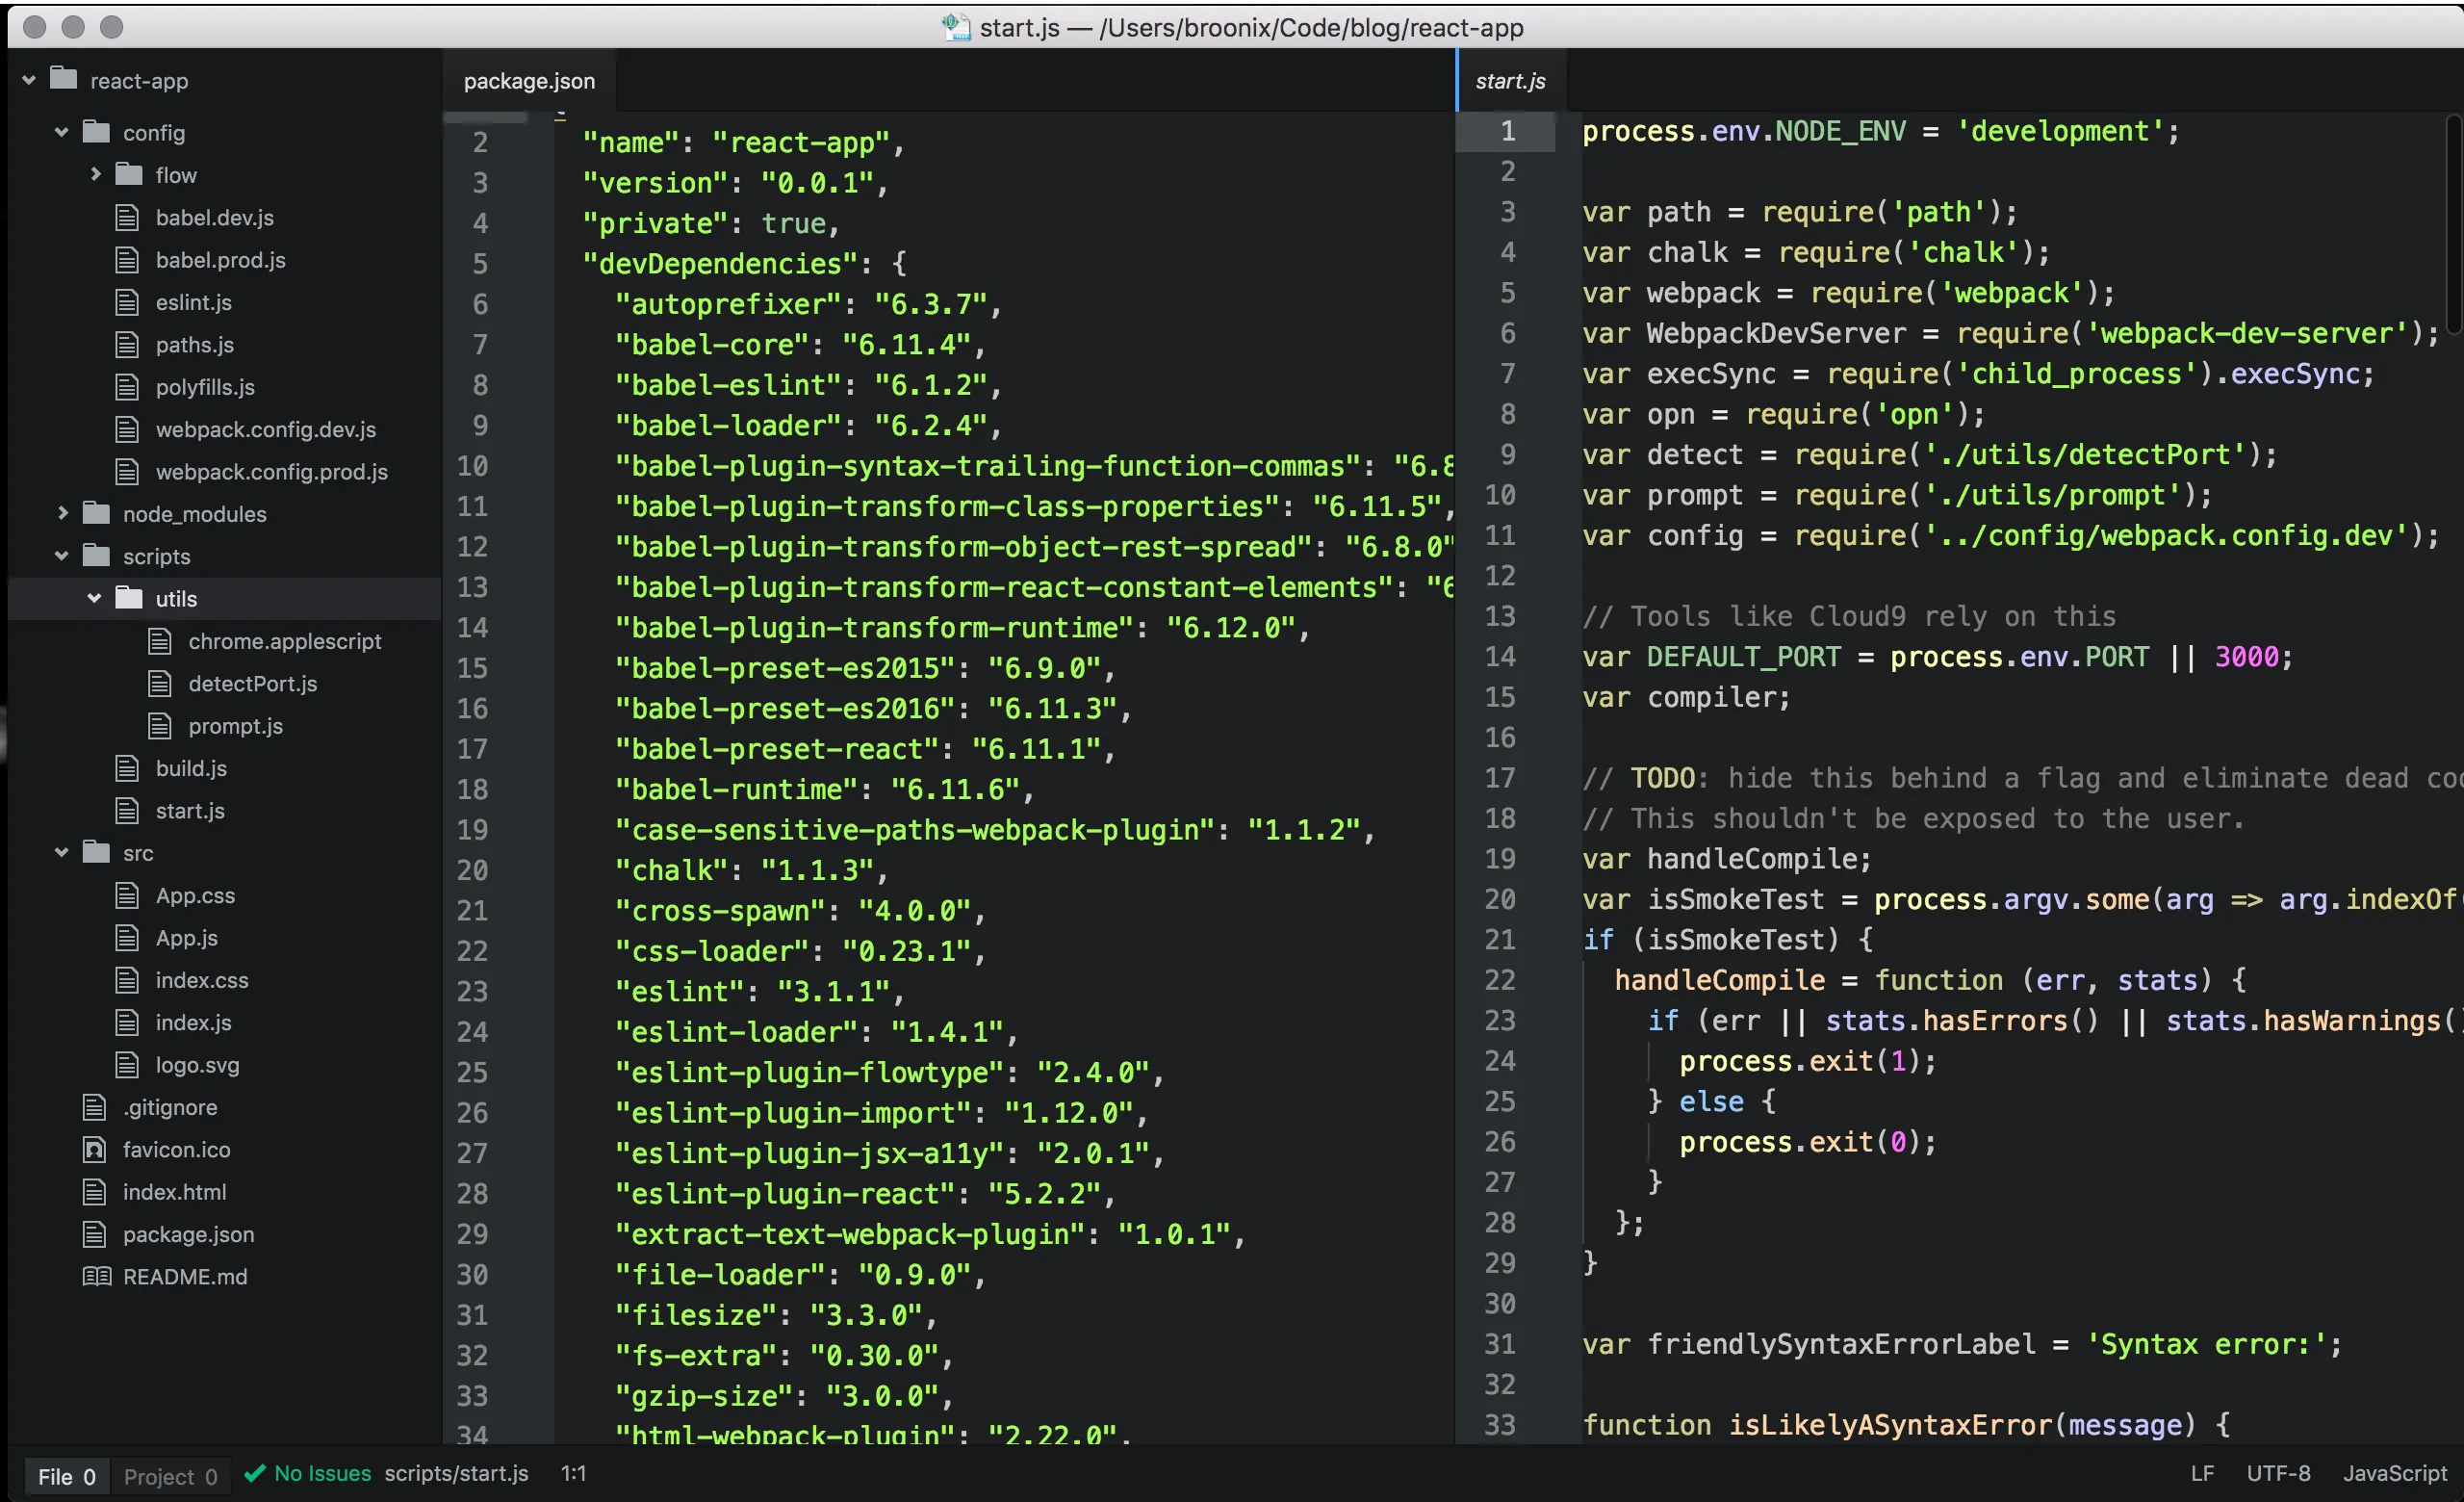Collapse the react-app project root
2464x1502 pixels.
[29, 80]
